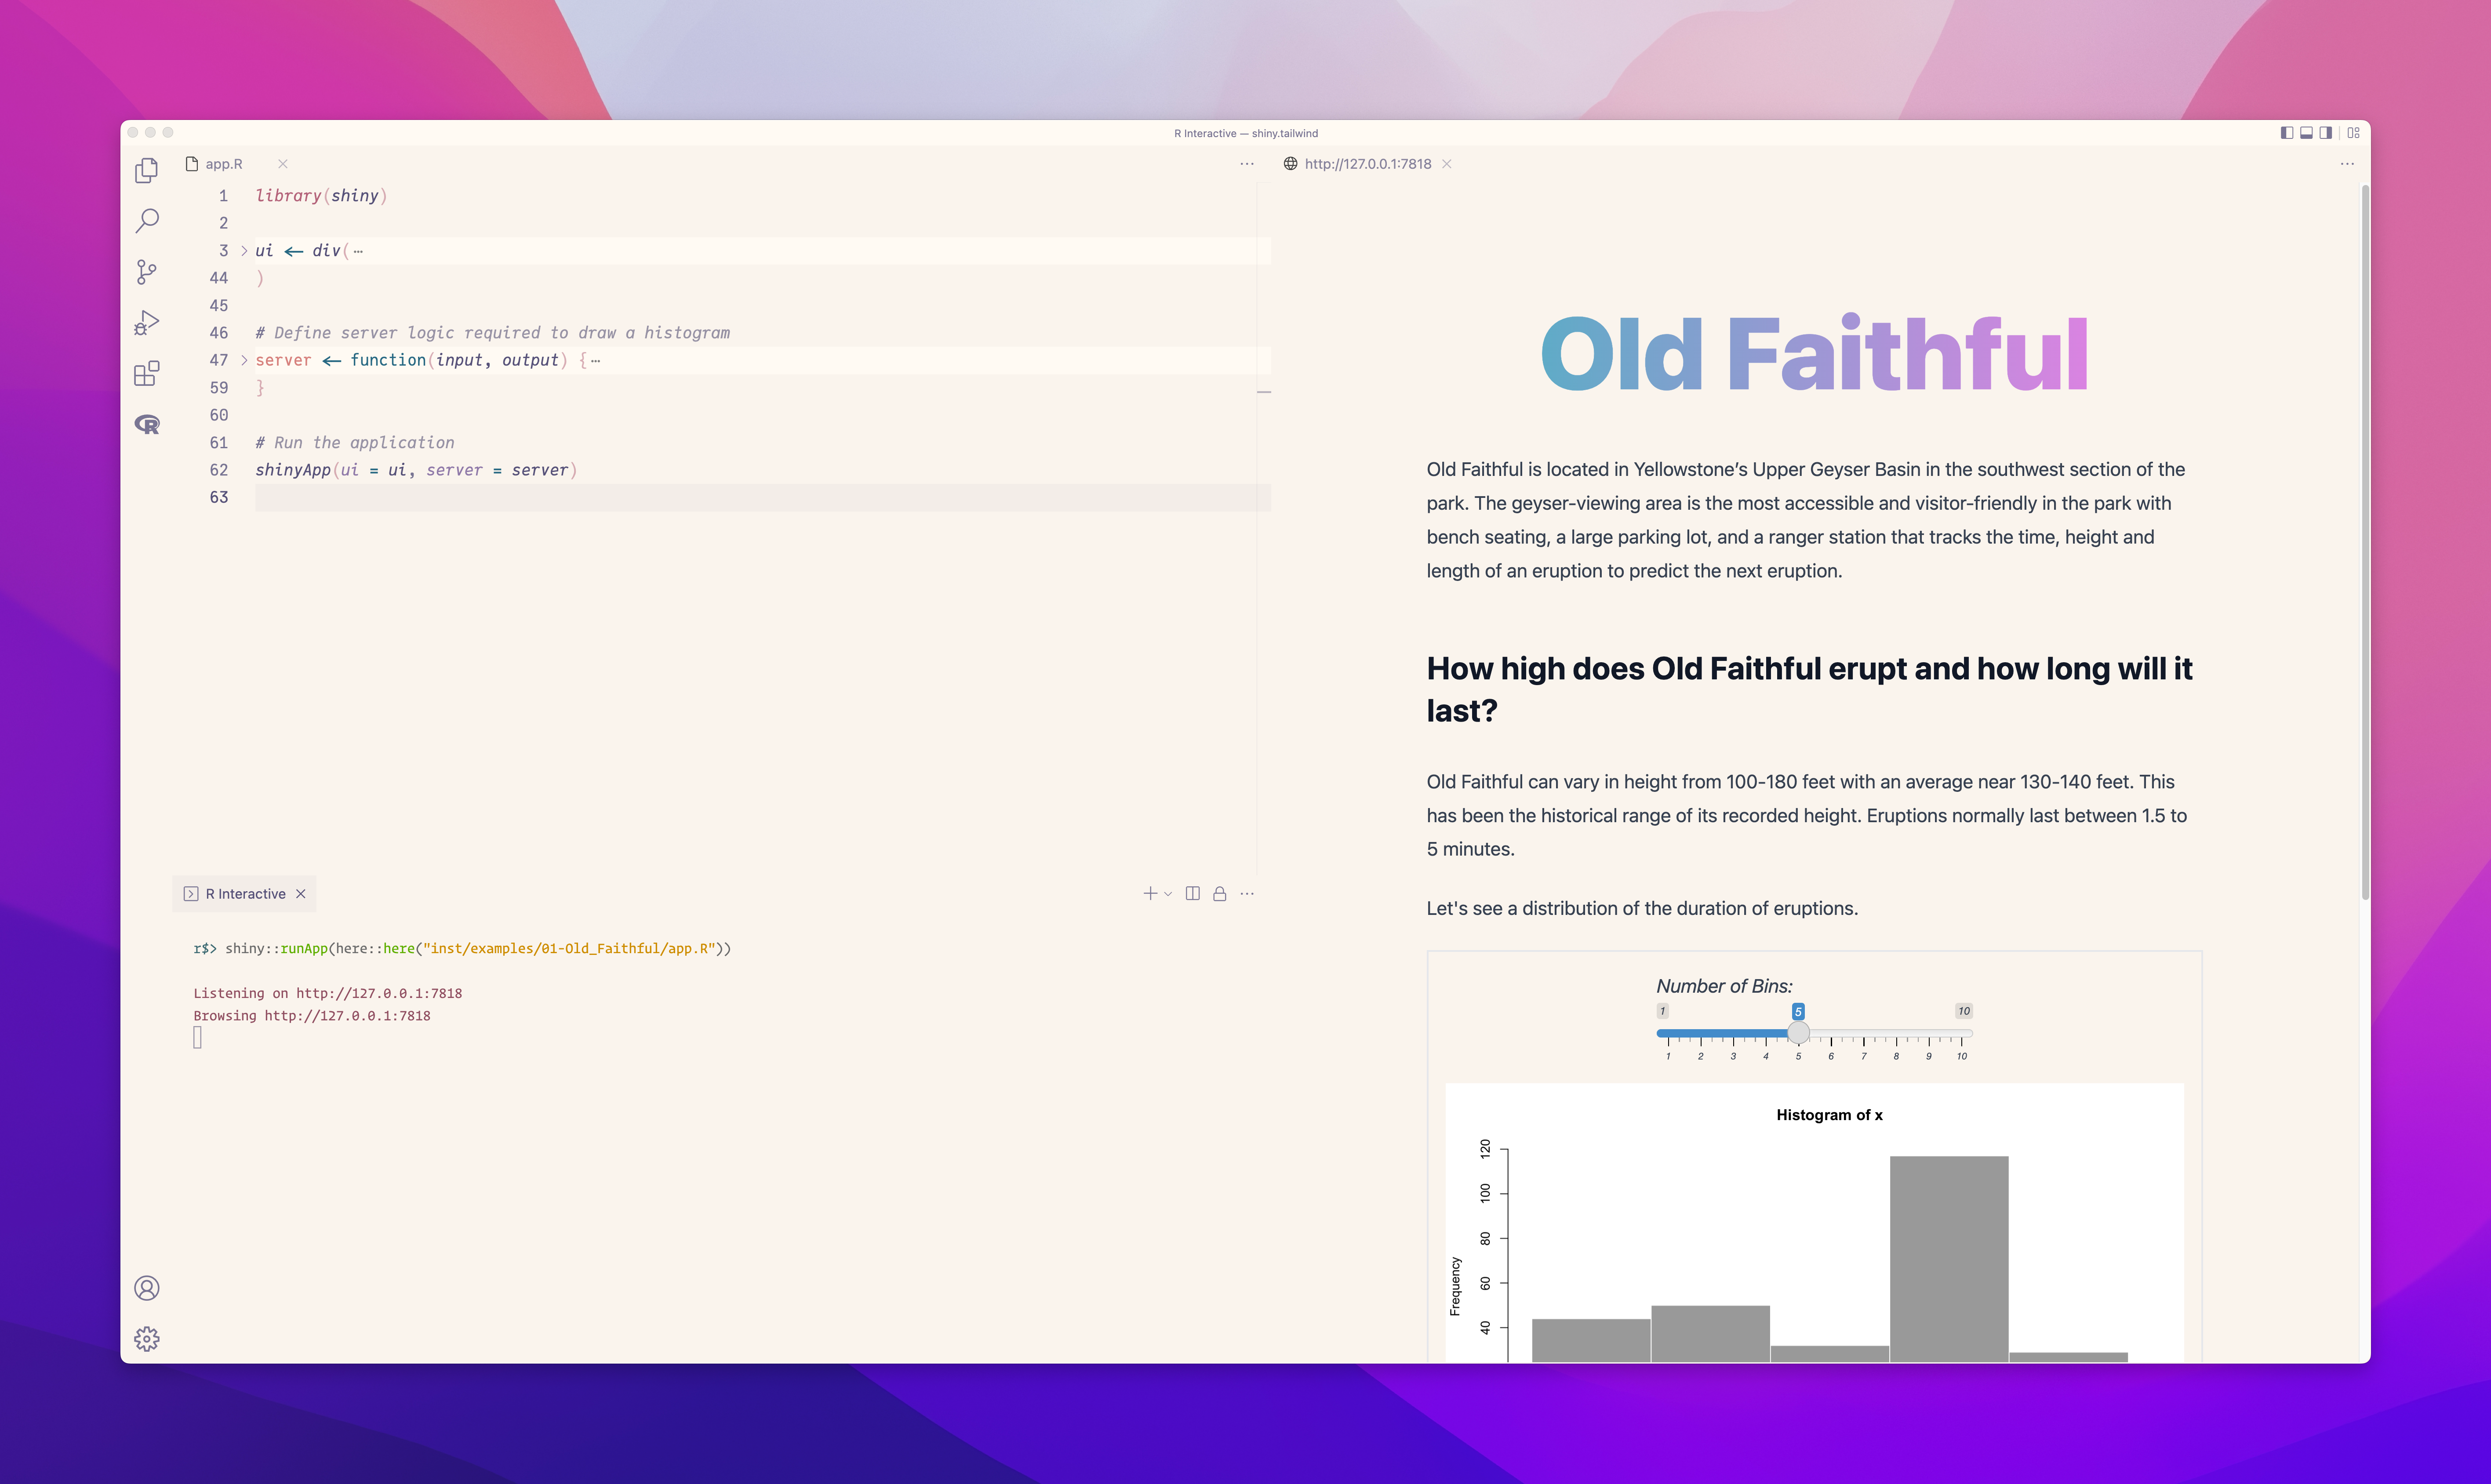2491x1484 pixels.
Task: Open the Source Control view
Action: [x=147, y=272]
